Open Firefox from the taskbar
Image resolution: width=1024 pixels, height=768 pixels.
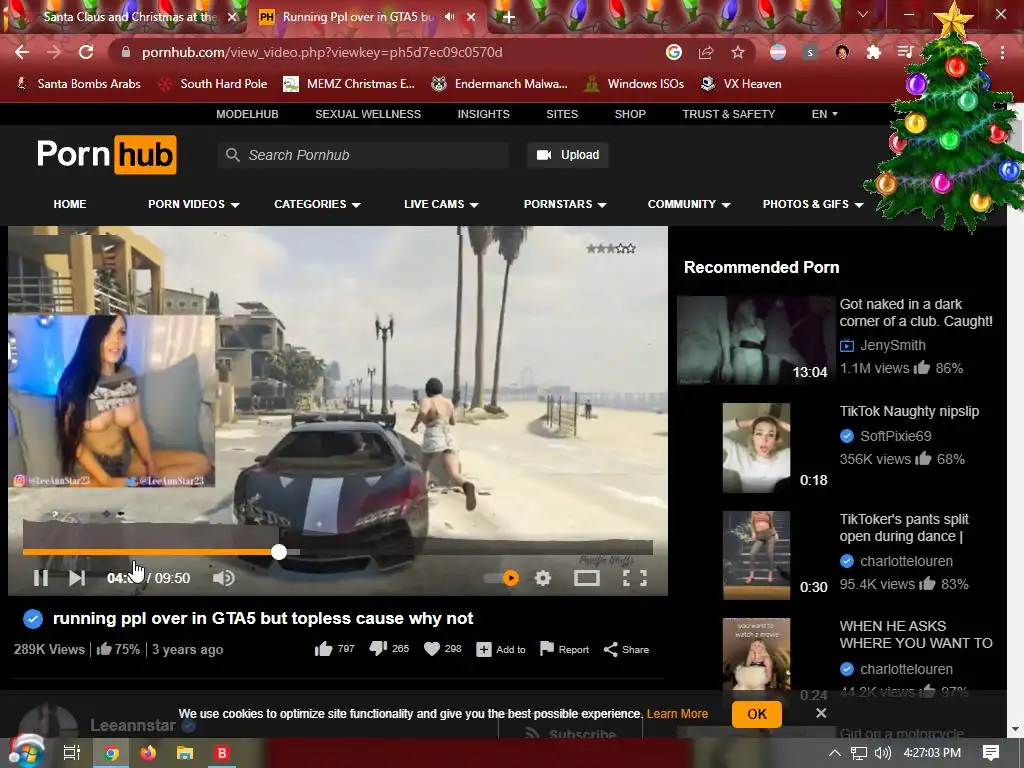[148, 753]
